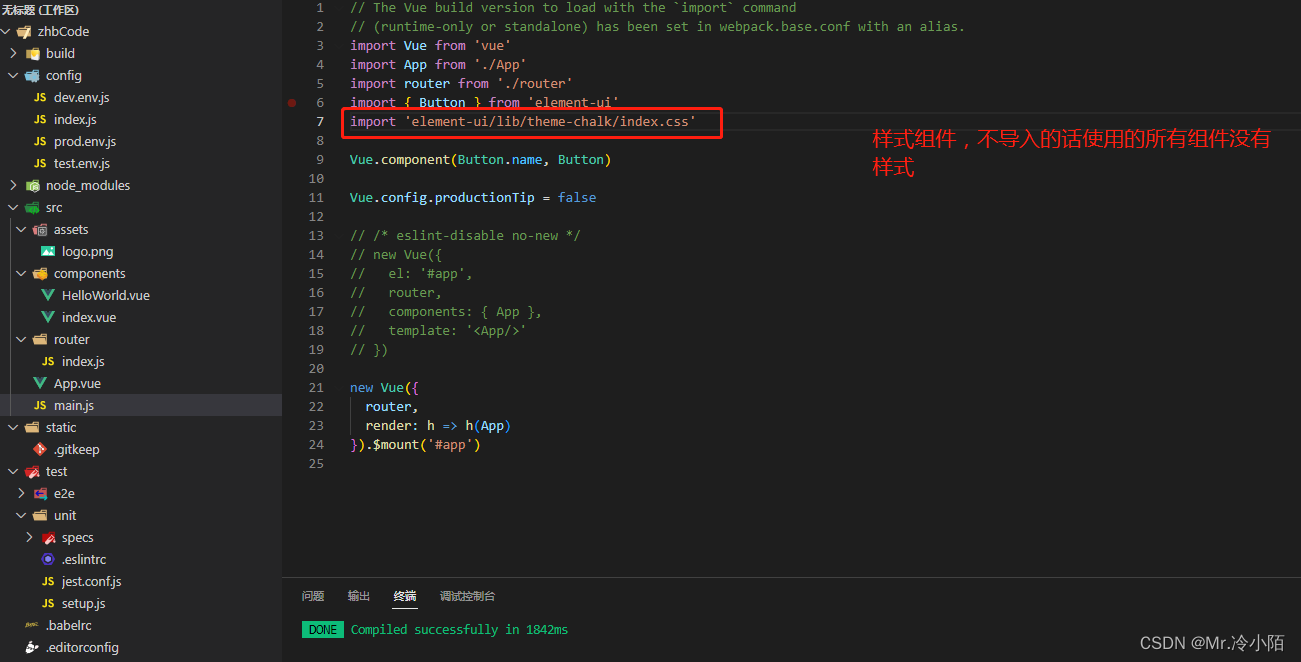Switch to the 终端 (Terminal) tab

[405, 596]
